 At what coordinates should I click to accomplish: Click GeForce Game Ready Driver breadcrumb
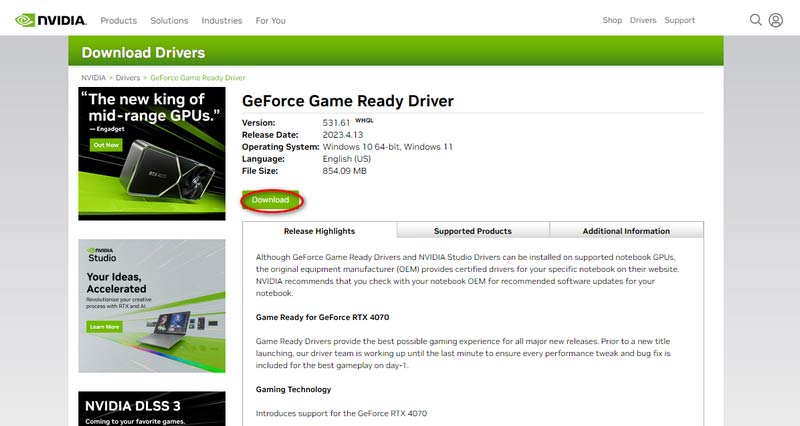click(x=197, y=78)
